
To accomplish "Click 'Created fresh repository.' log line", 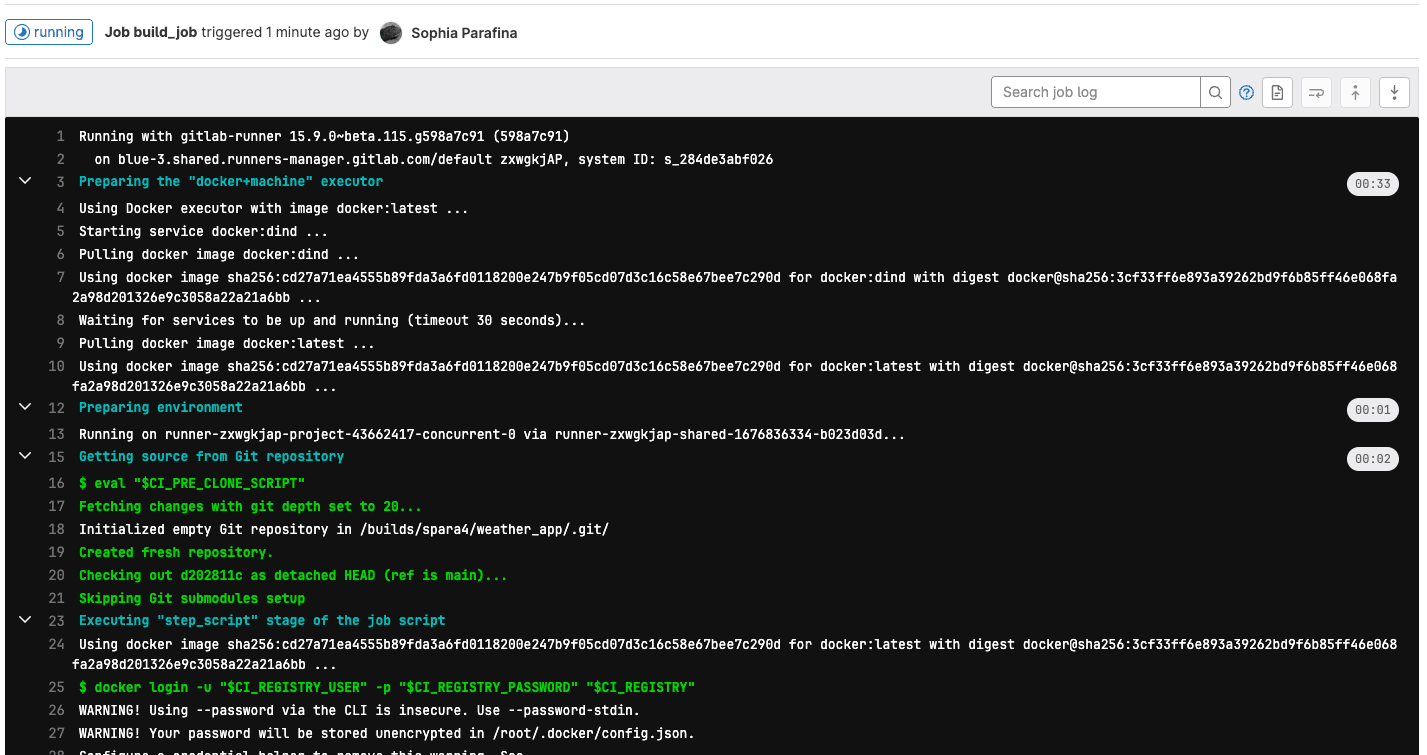I will click(176, 553).
